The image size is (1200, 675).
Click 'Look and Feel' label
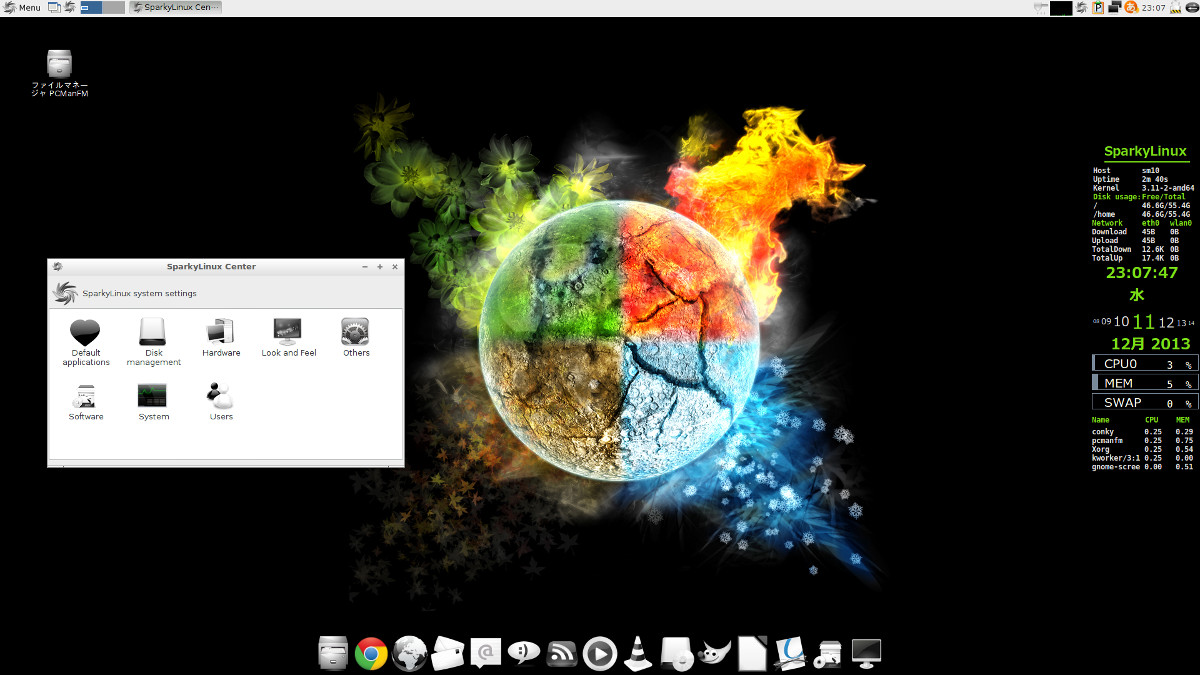[x=288, y=353]
